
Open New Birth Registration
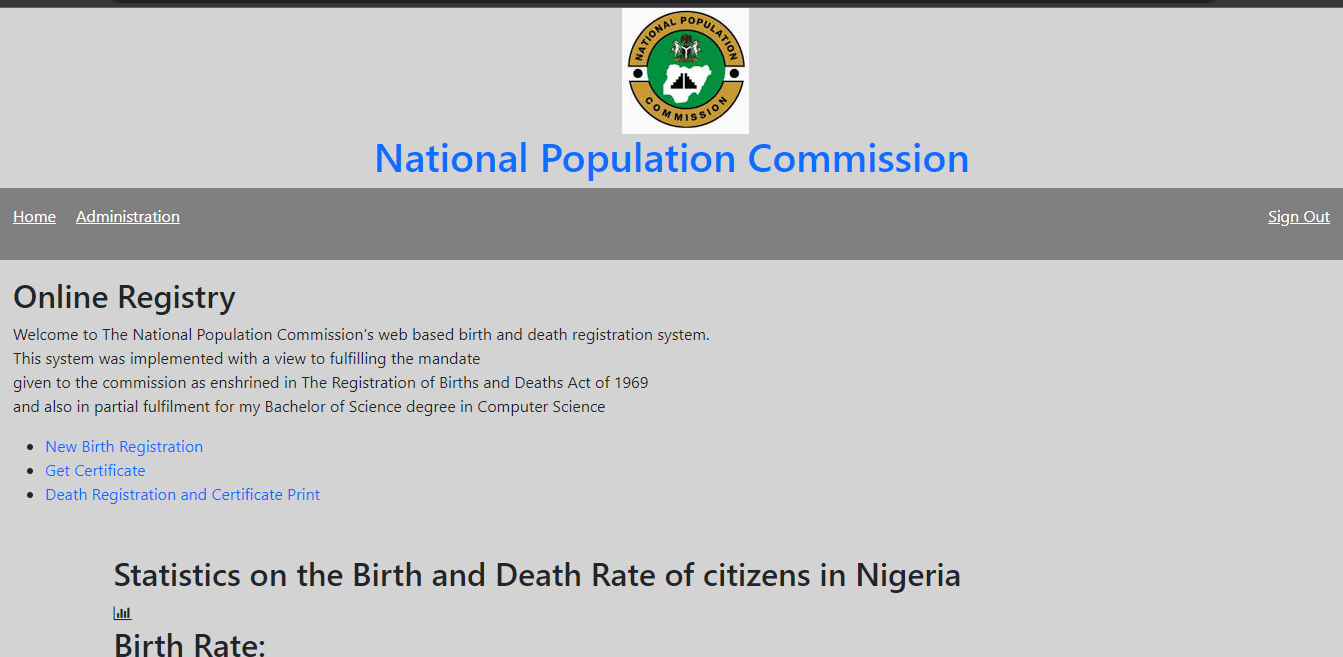pyautogui.click(x=124, y=447)
